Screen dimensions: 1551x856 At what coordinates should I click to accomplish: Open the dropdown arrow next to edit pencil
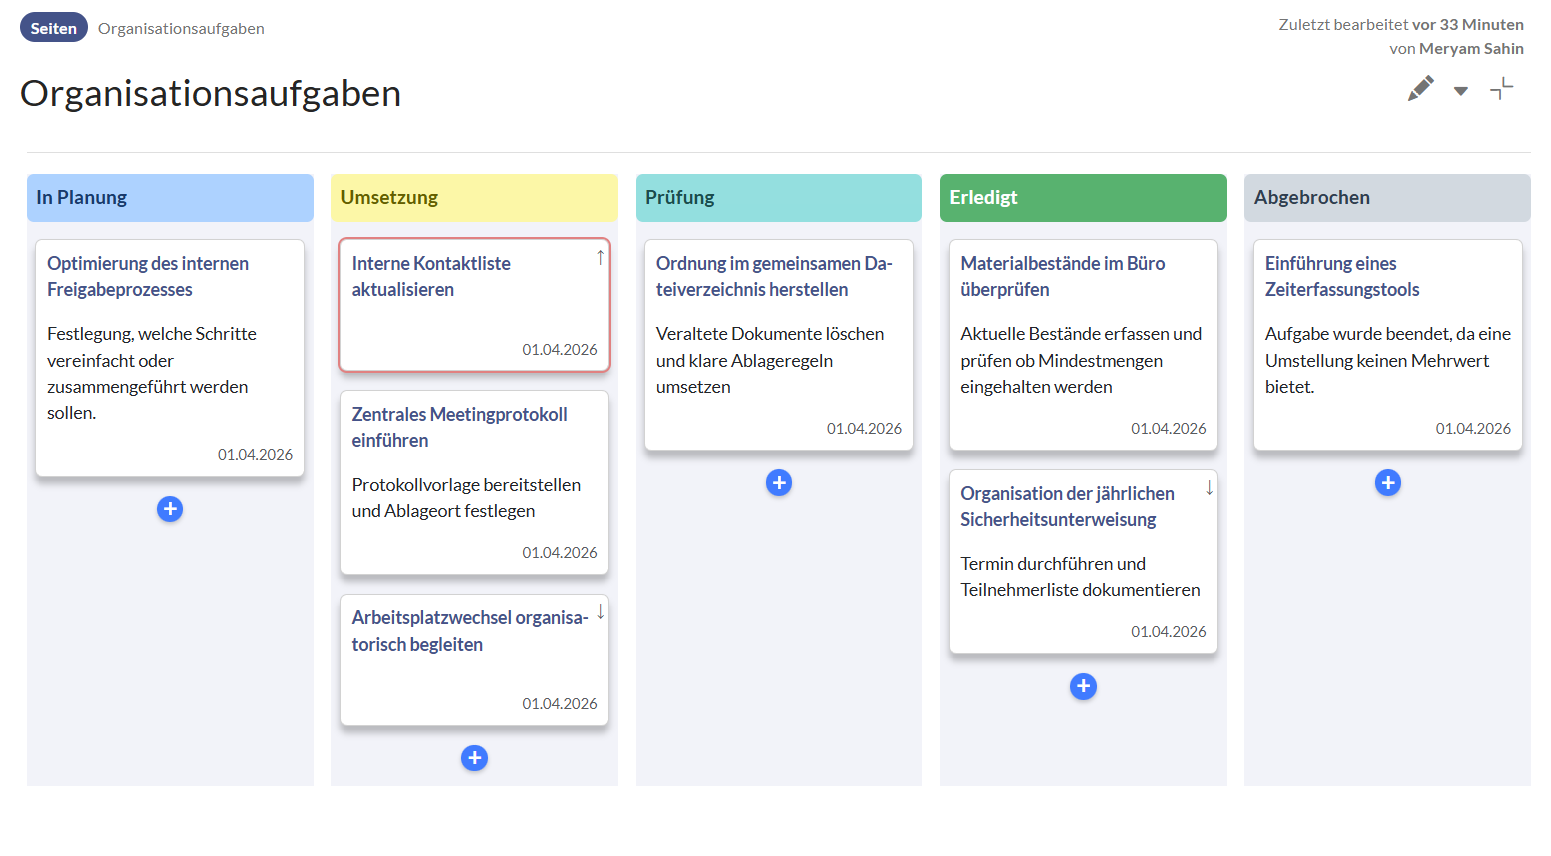1461,91
